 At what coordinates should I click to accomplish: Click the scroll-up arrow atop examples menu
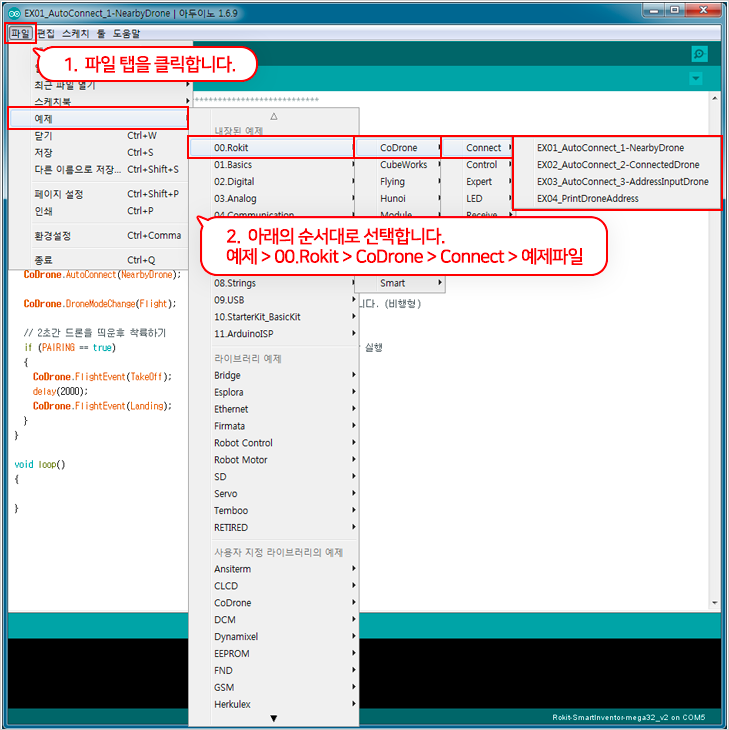(273, 117)
